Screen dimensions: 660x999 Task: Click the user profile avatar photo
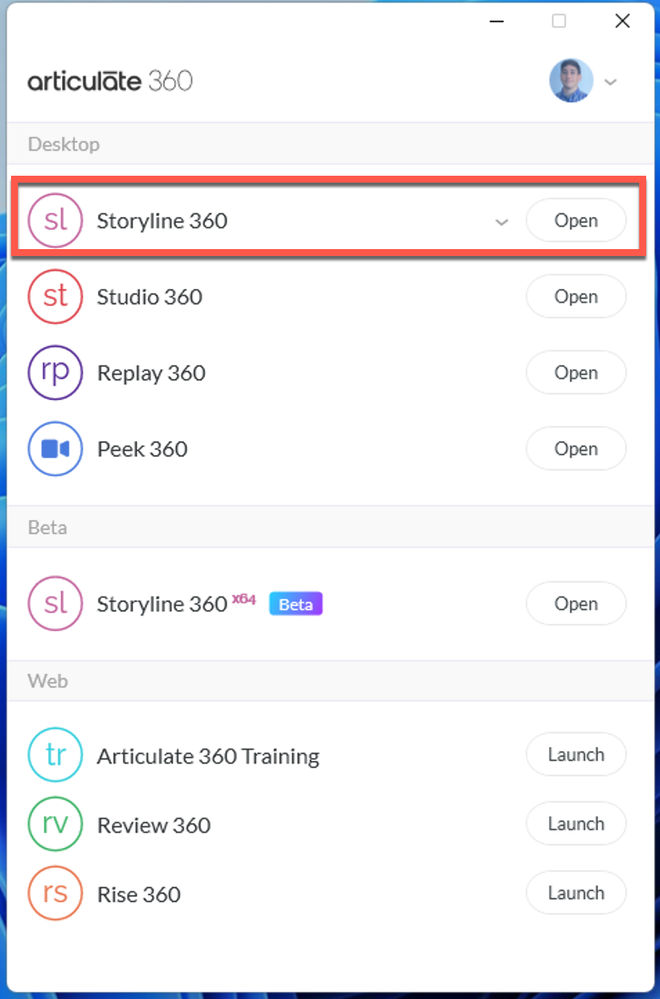pos(571,81)
